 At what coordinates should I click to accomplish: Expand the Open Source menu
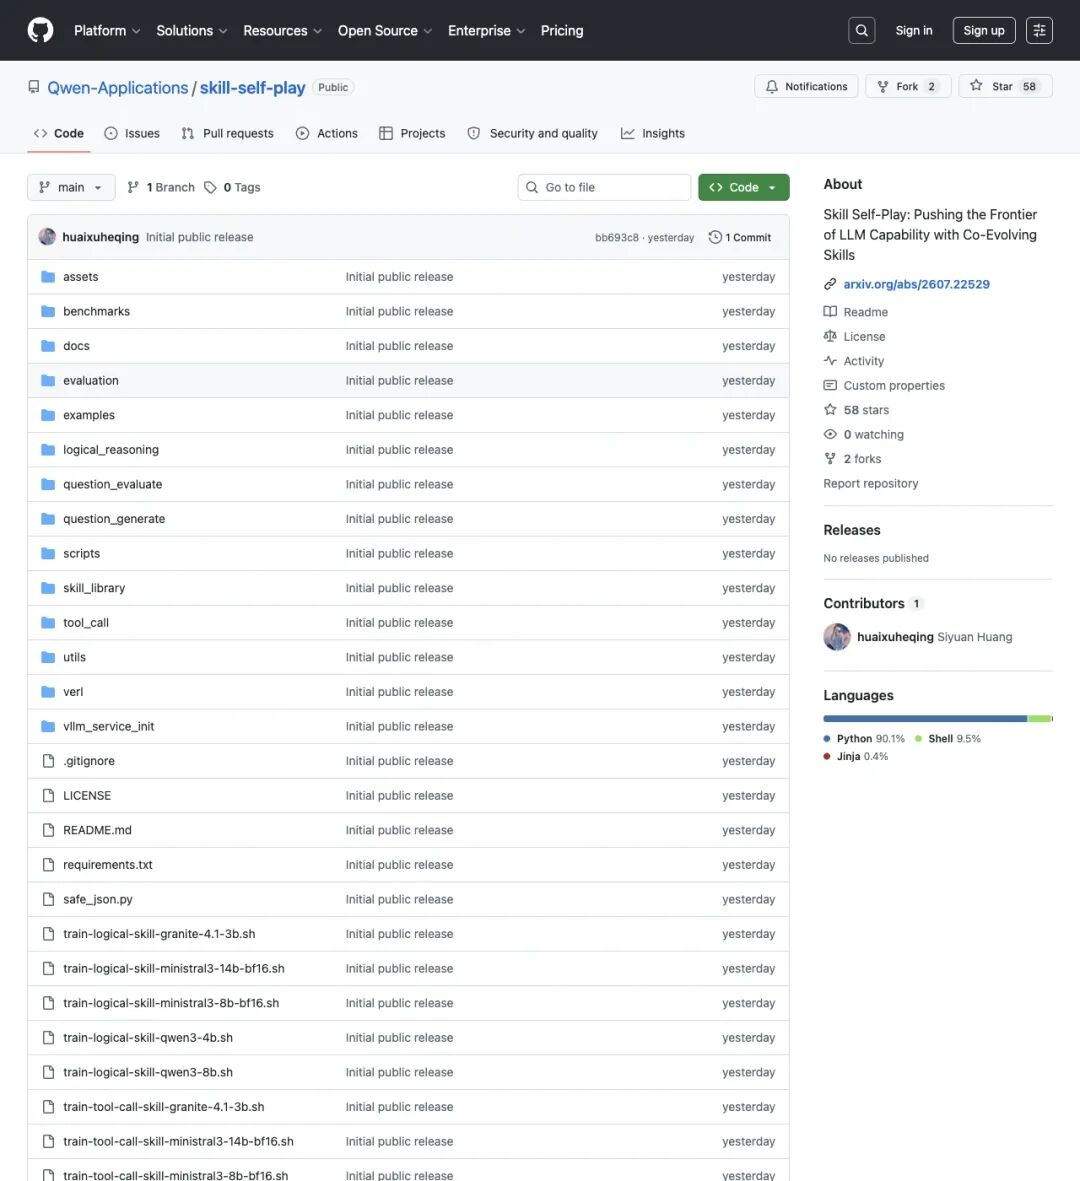coord(385,30)
